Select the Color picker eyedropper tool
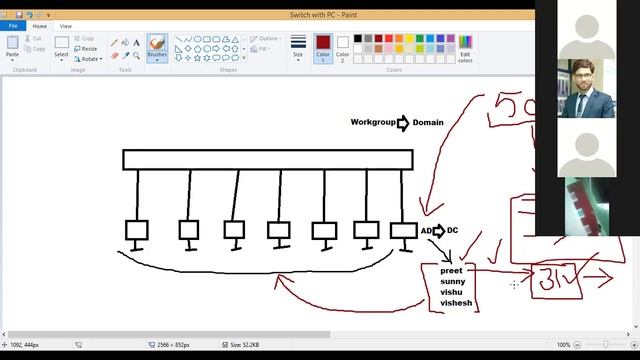The height and width of the screenshot is (360, 640). click(125, 55)
